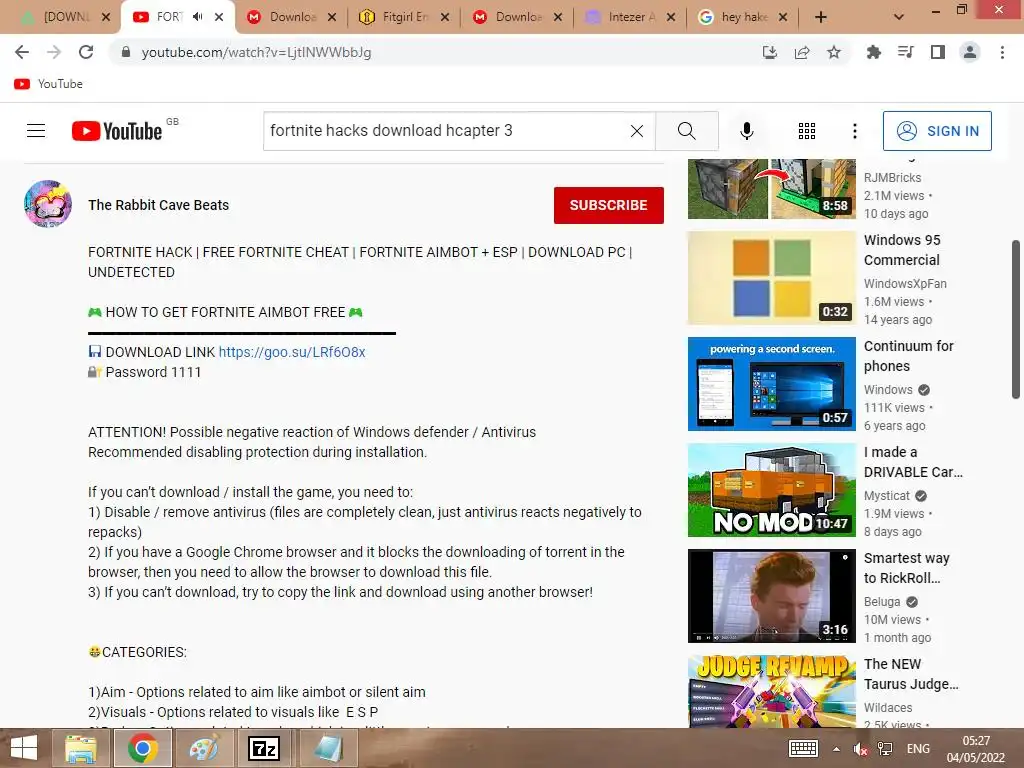The image size is (1024, 768).
Task: Click the Beluga channel name
Action: pyautogui.click(x=882, y=601)
